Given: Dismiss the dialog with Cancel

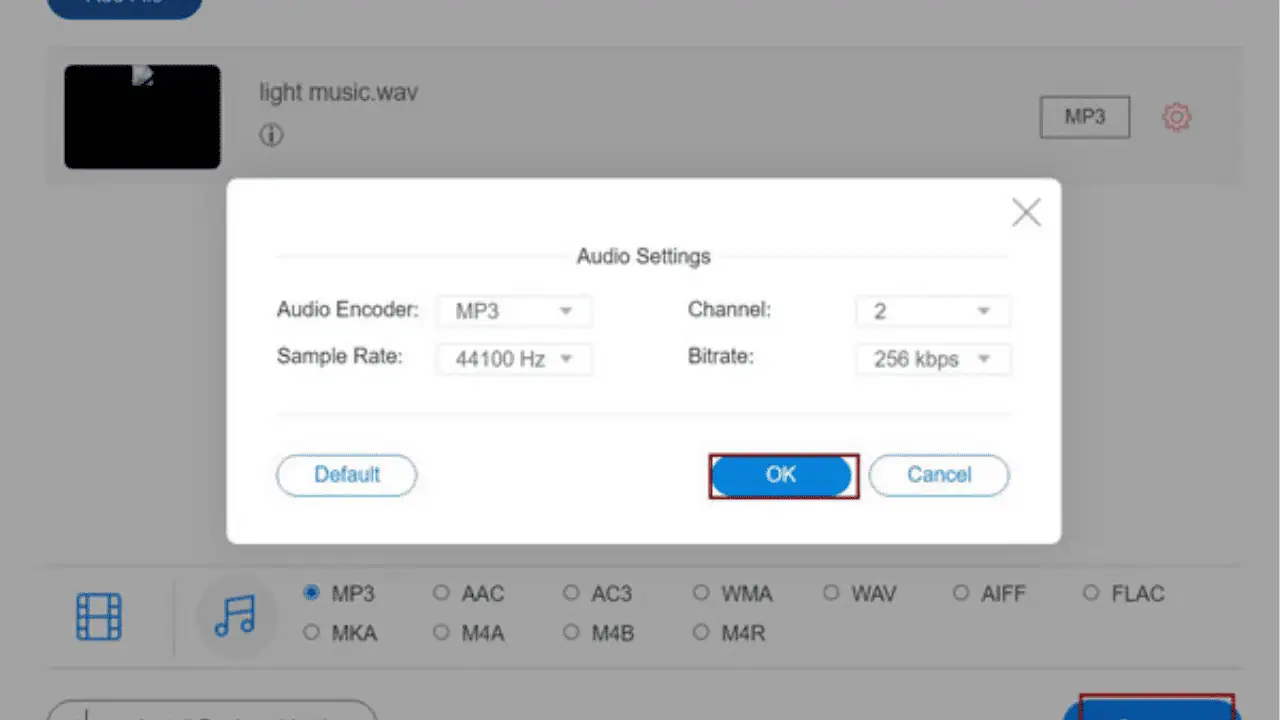Looking at the screenshot, I should [939, 475].
